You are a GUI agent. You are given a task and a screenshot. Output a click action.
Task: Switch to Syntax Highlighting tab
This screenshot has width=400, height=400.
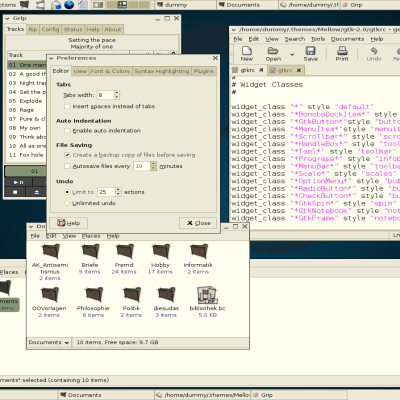pos(162,71)
